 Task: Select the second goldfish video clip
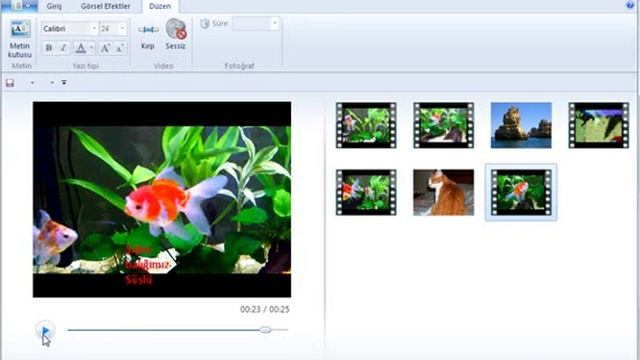pyautogui.click(x=444, y=125)
